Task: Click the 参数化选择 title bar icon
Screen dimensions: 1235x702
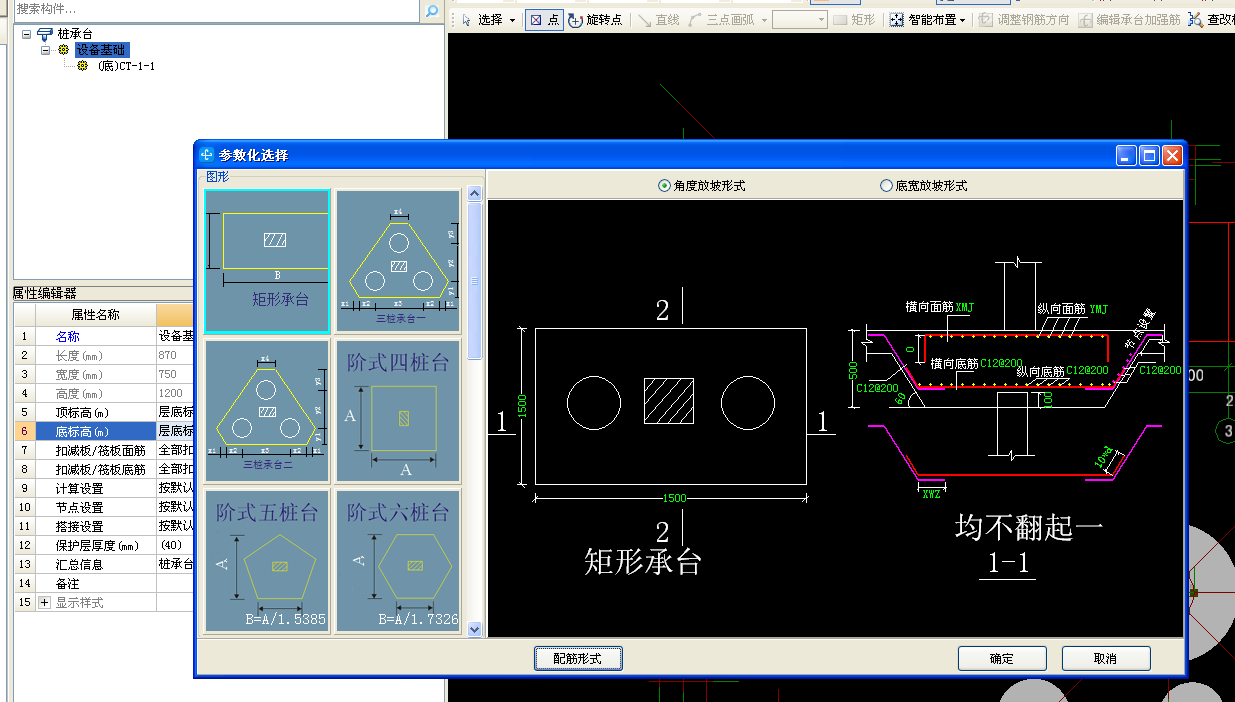Action: (207, 155)
